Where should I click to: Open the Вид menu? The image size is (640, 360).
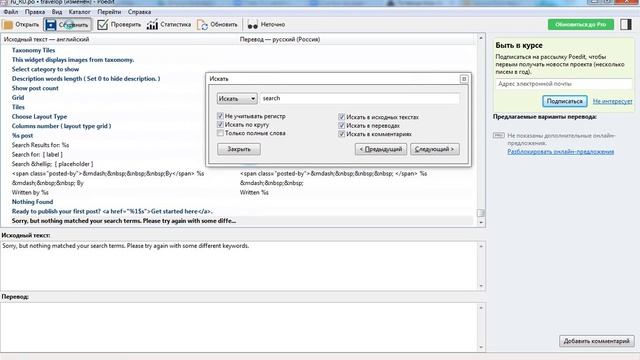pyautogui.click(x=57, y=12)
